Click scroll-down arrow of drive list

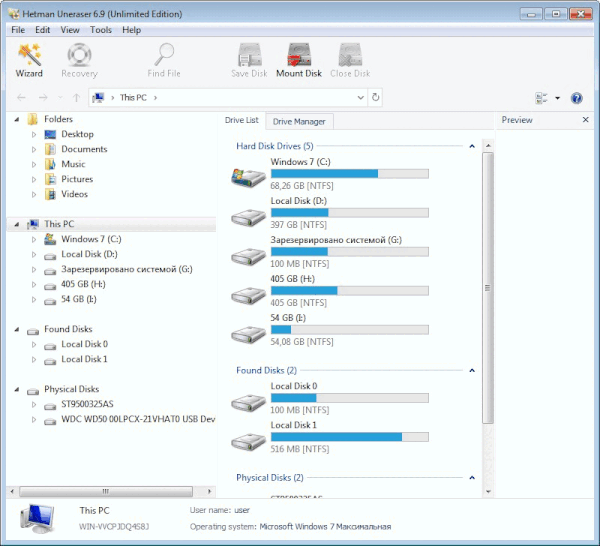pyautogui.click(x=488, y=492)
